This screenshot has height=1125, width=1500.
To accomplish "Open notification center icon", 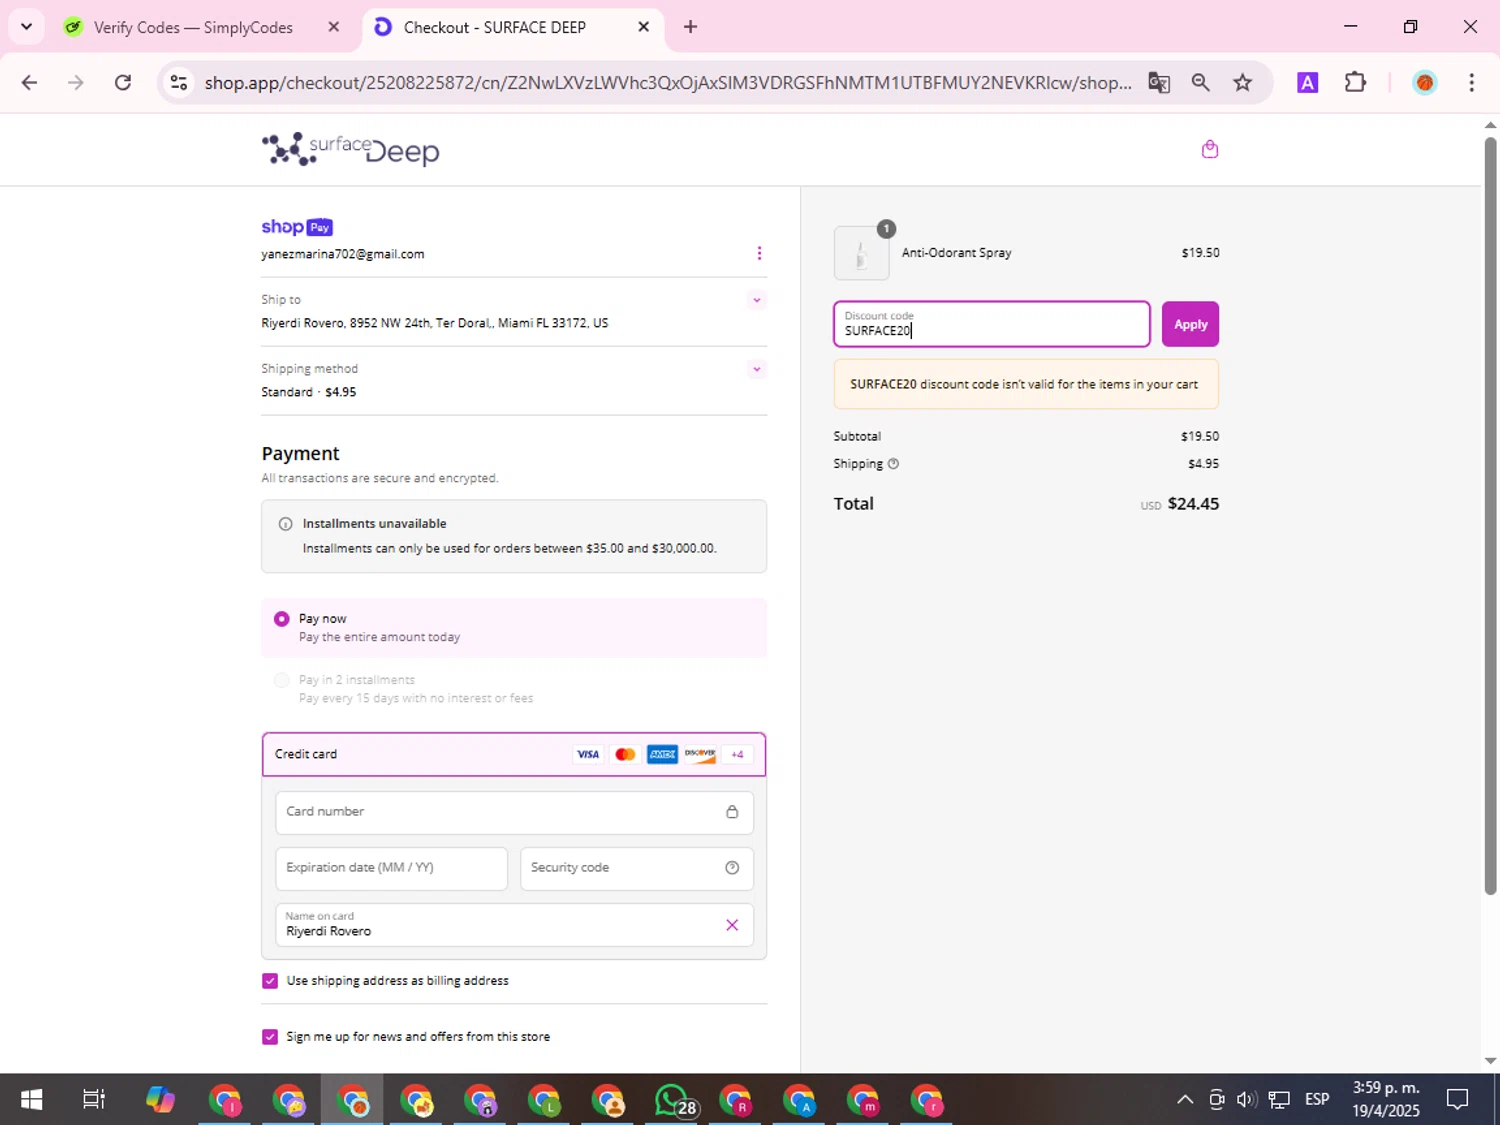I will [1457, 1100].
